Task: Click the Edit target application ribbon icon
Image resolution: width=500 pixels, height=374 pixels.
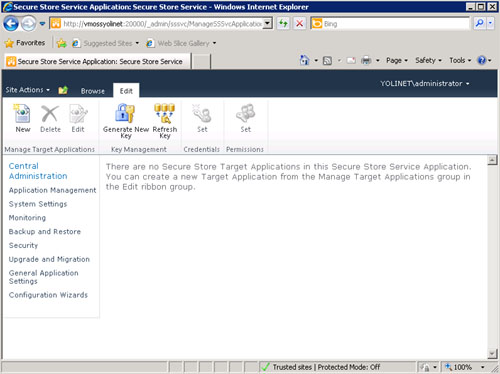Action: click(x=78, y=114)
